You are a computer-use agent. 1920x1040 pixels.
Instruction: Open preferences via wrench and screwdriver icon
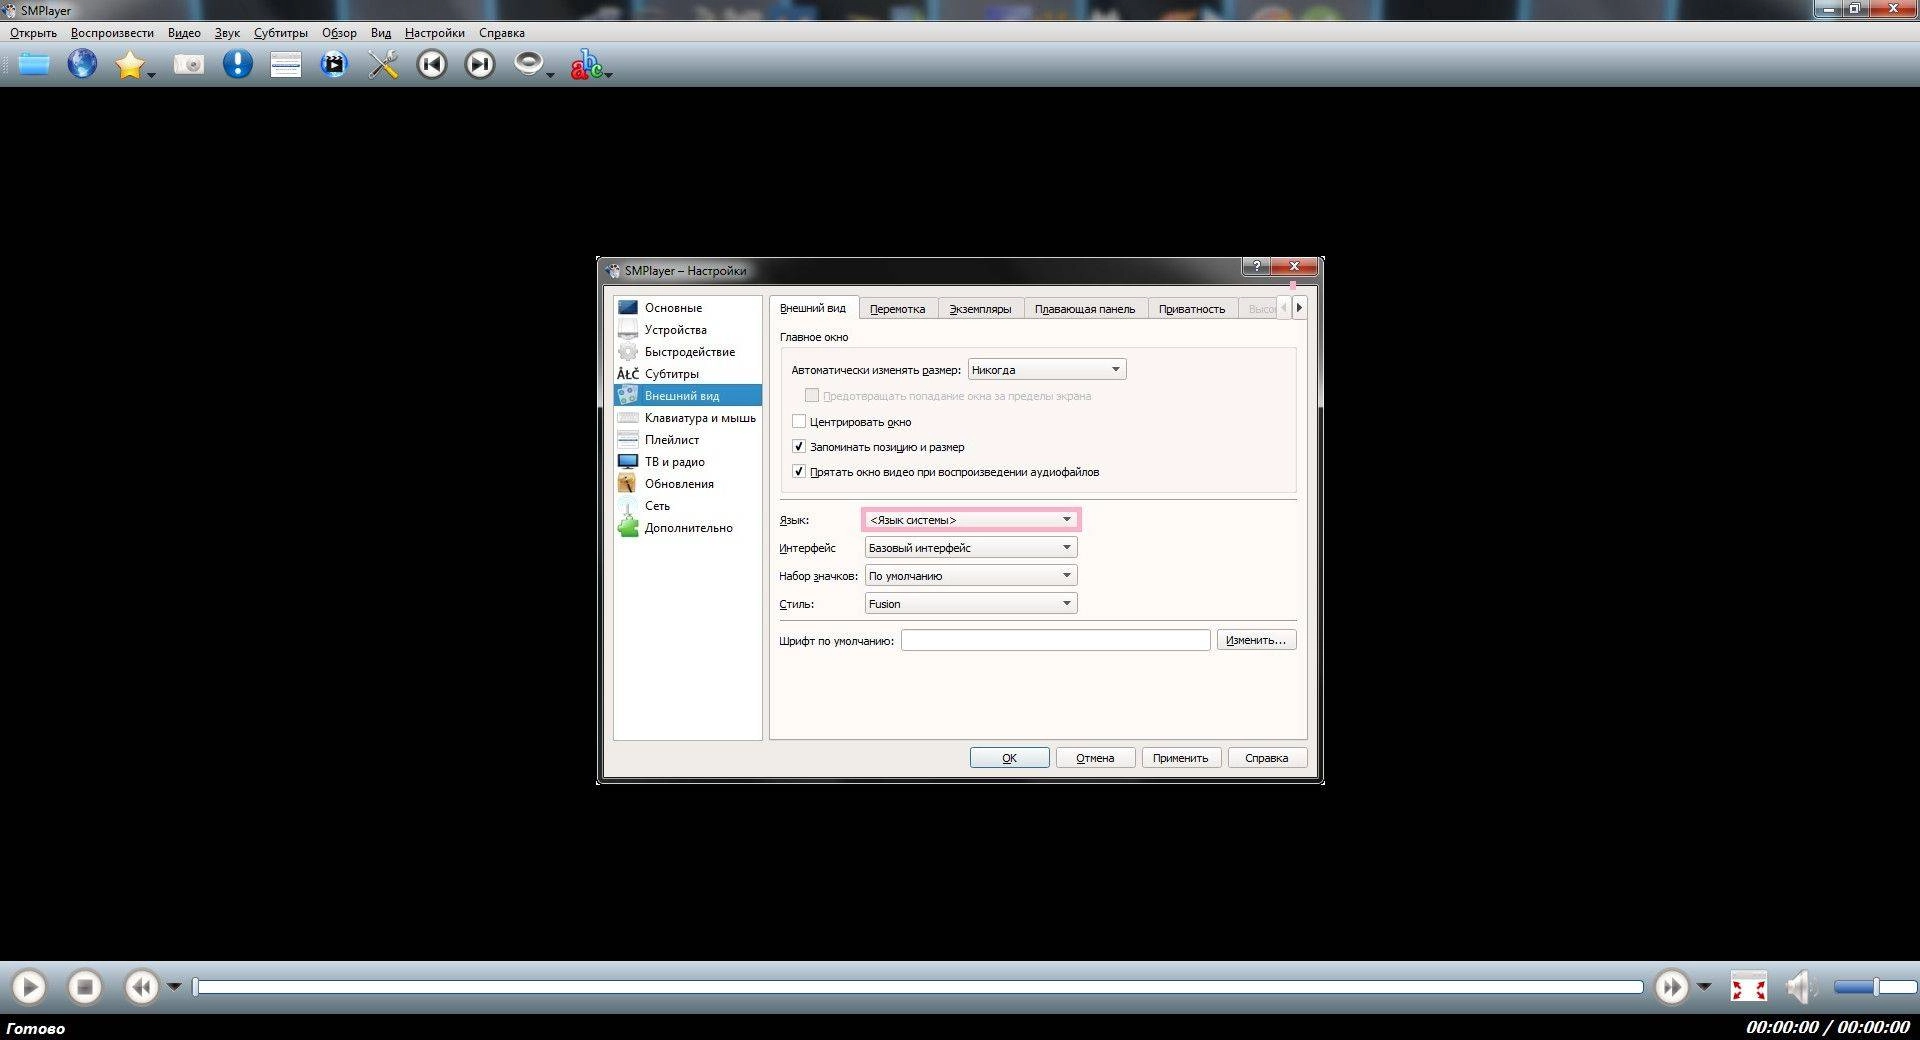[x=383, y=65]
